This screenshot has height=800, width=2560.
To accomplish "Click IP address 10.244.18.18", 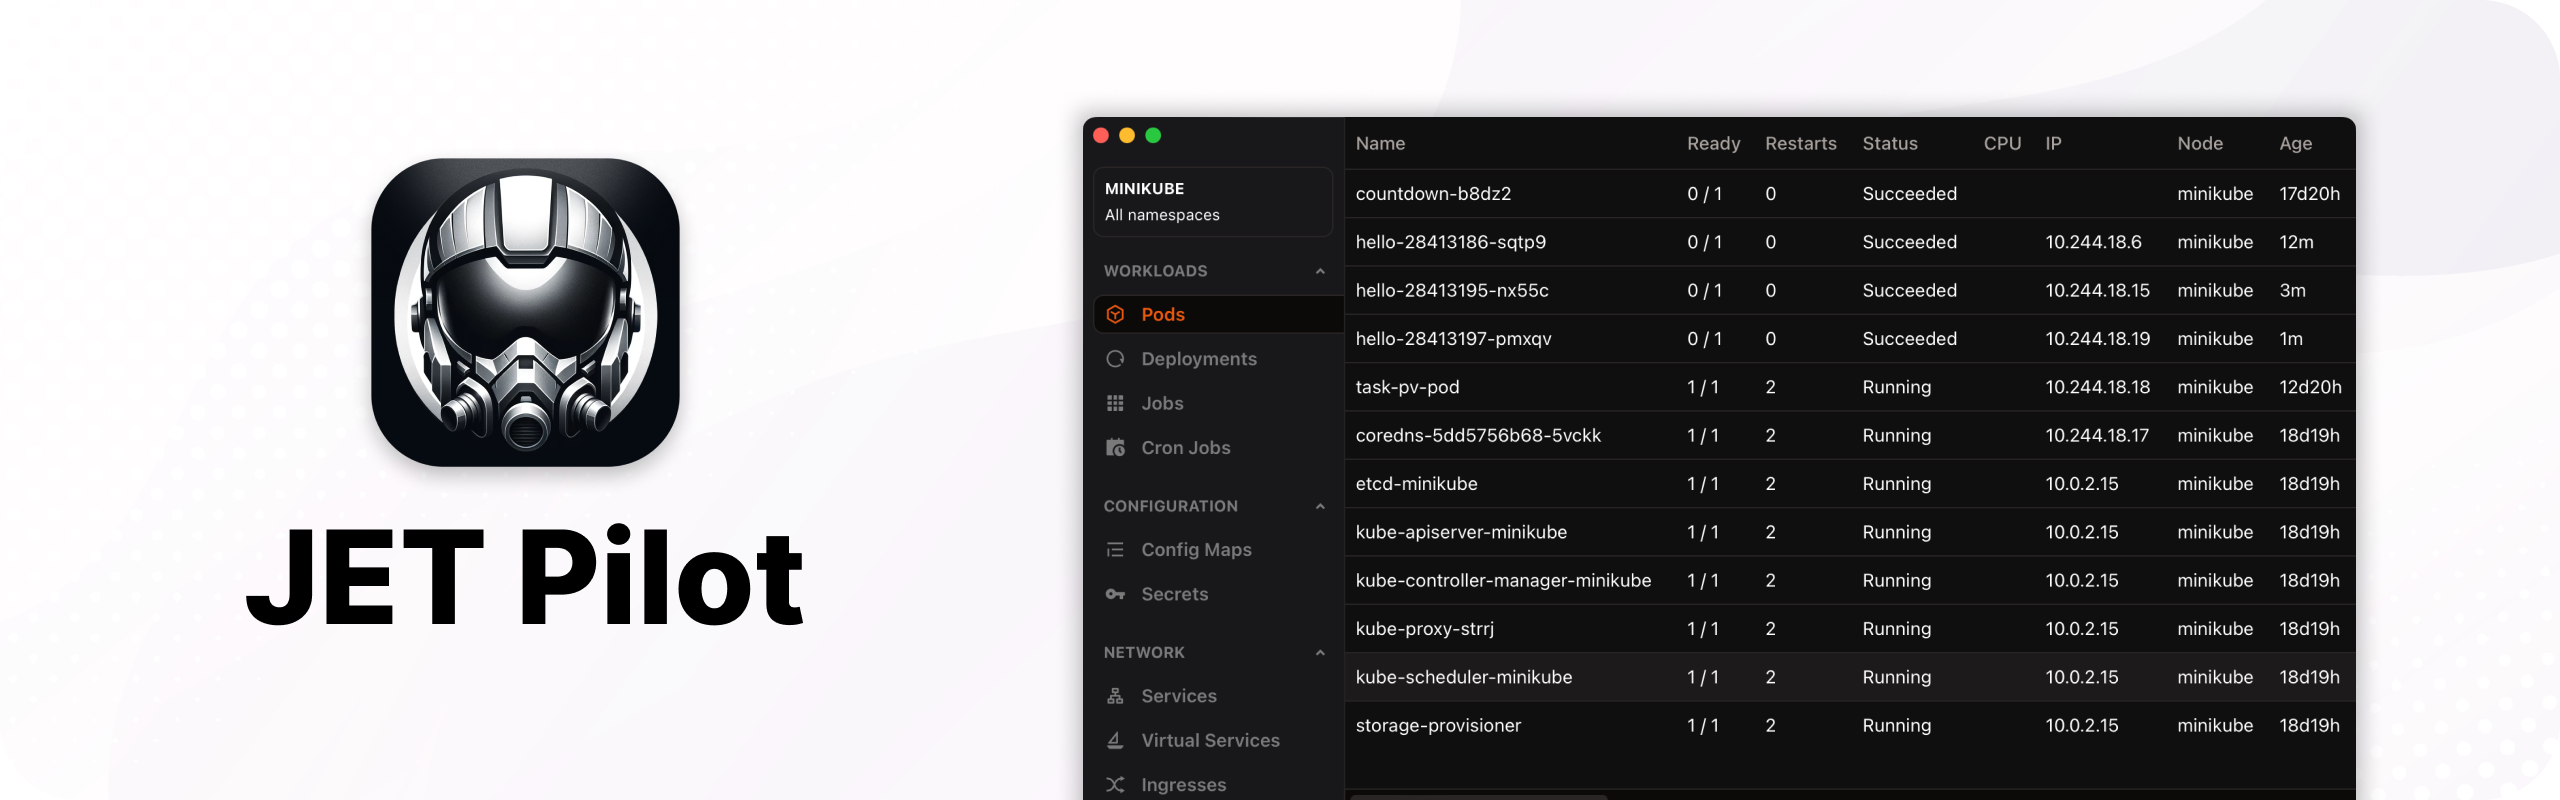I will pos(2097,387).
